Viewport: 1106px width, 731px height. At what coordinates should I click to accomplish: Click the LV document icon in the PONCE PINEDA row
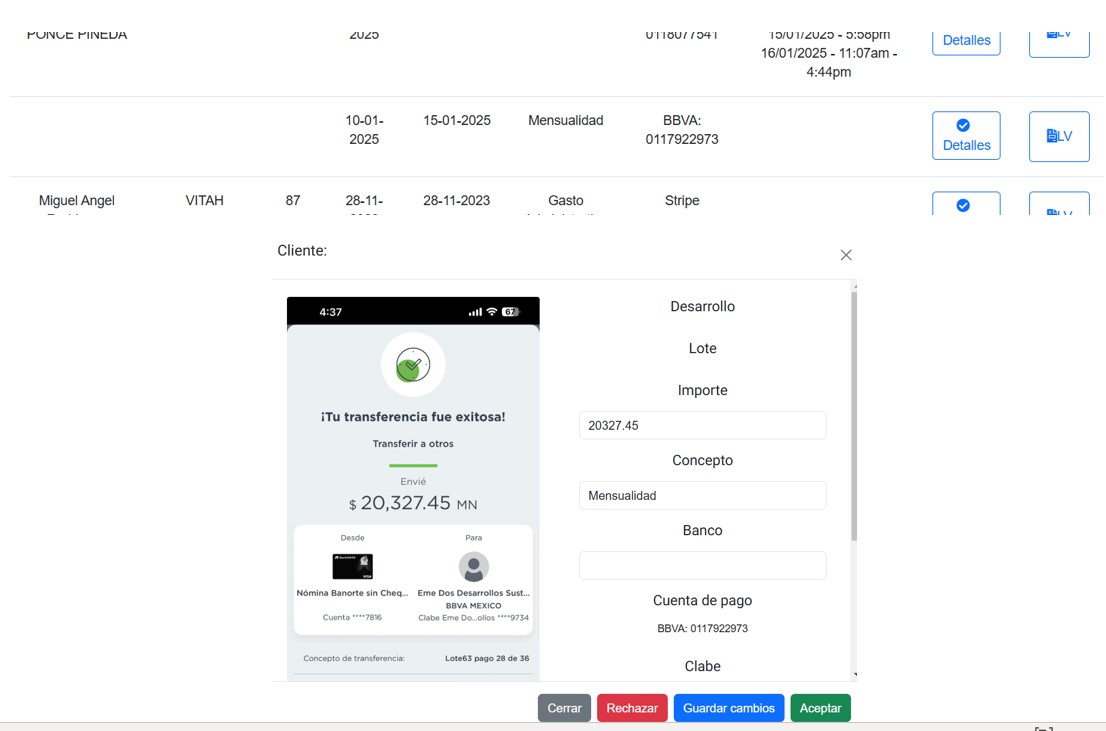(x=1058, y=38)
